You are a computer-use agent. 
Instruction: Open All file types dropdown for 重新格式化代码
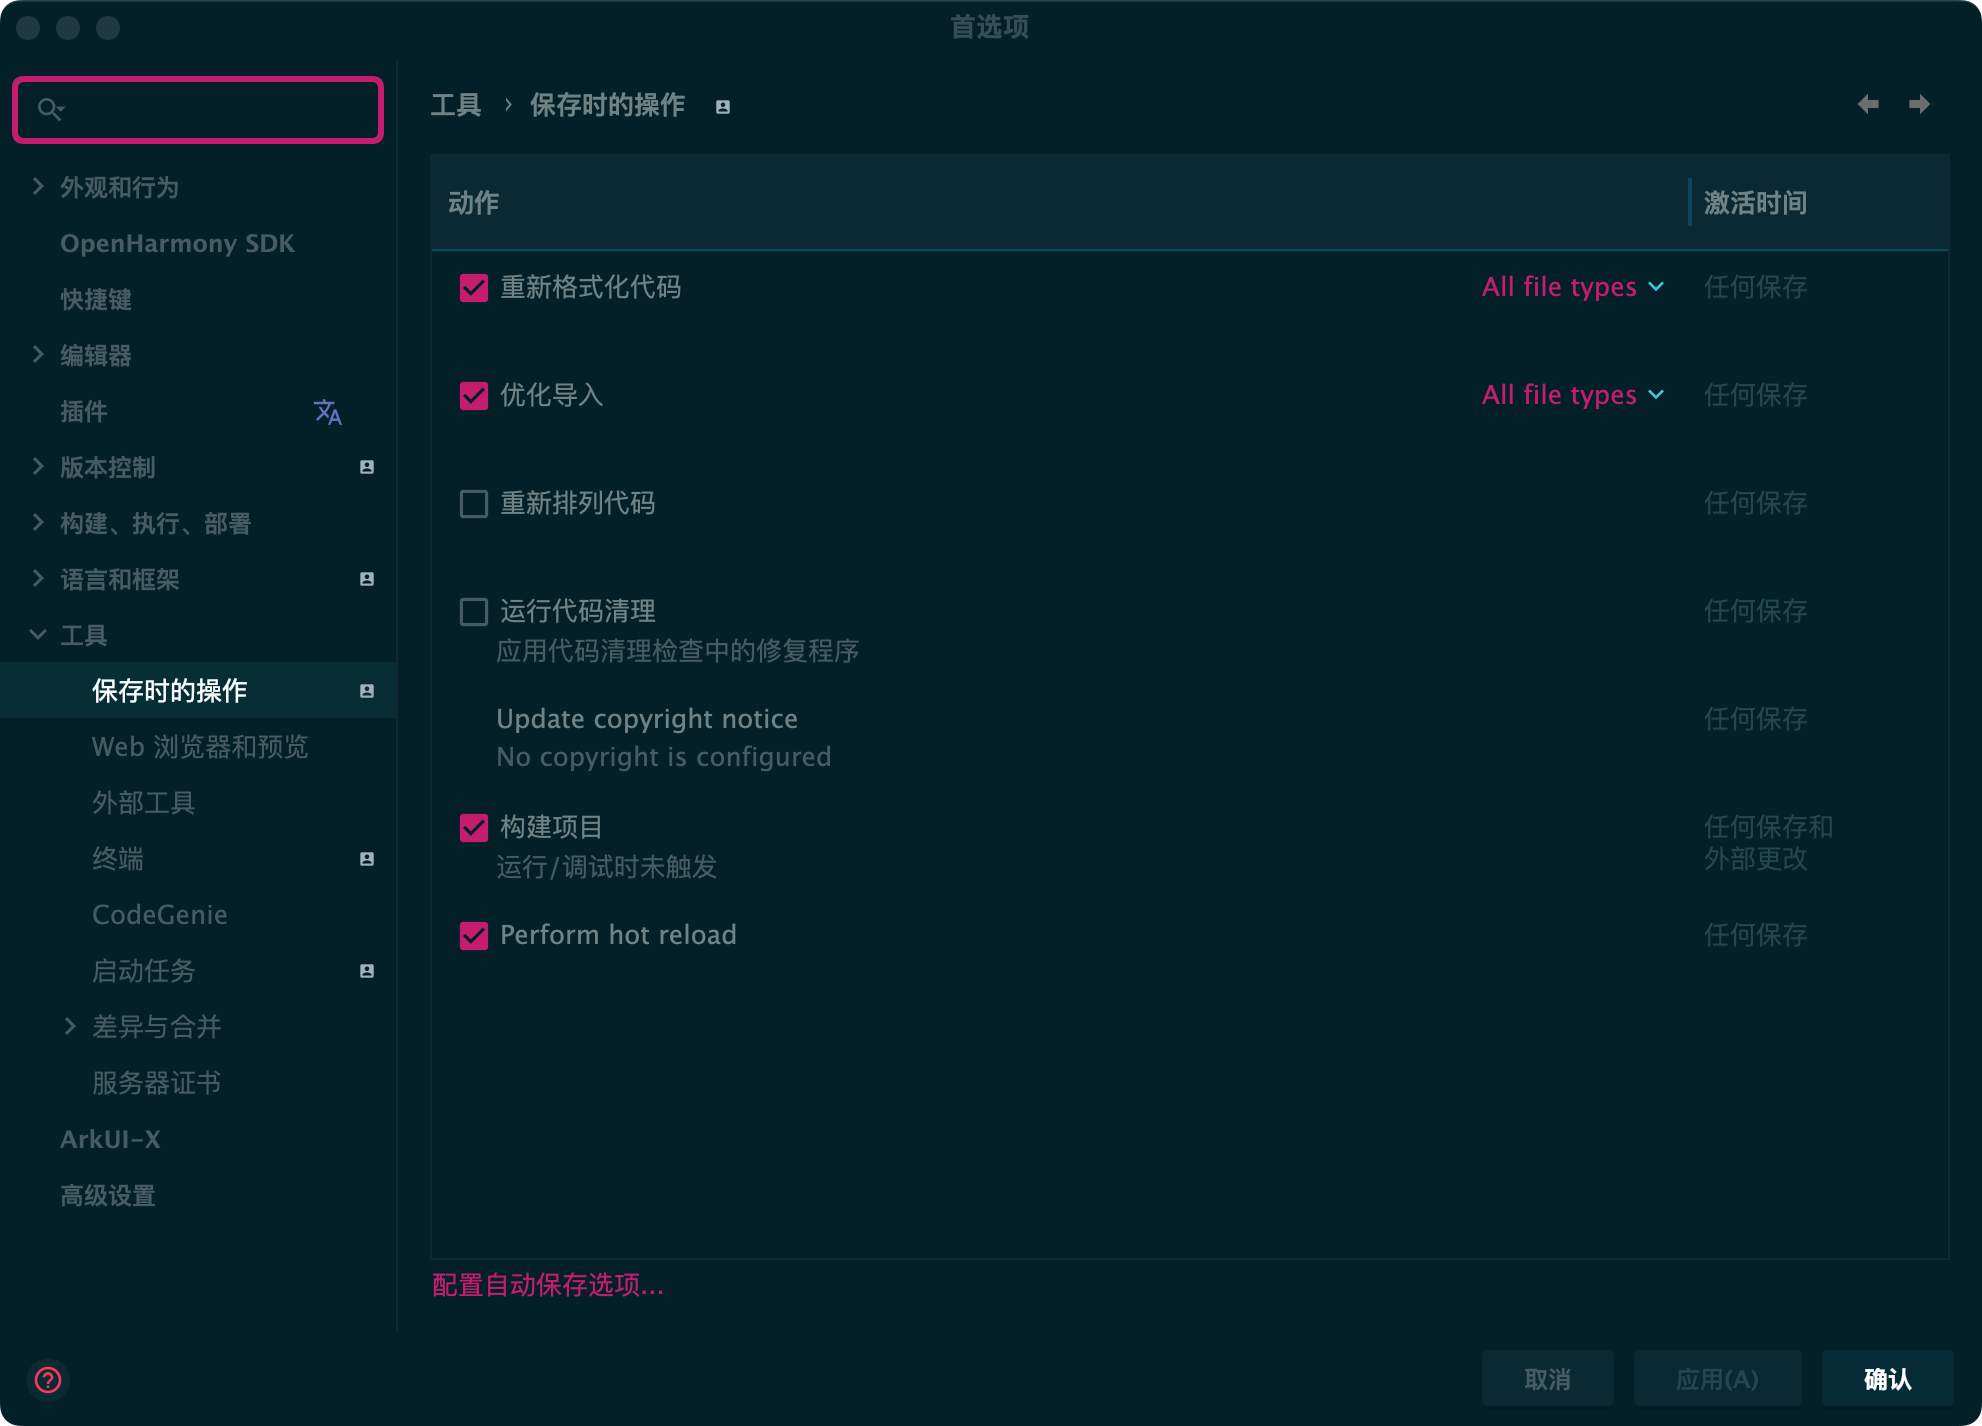click(1573, 287)
